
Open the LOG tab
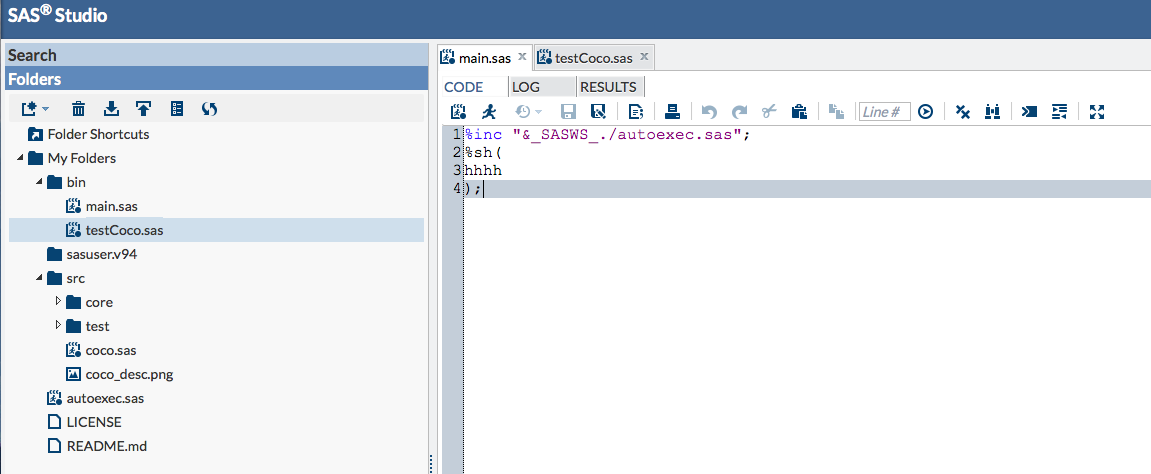click(526, 87)
